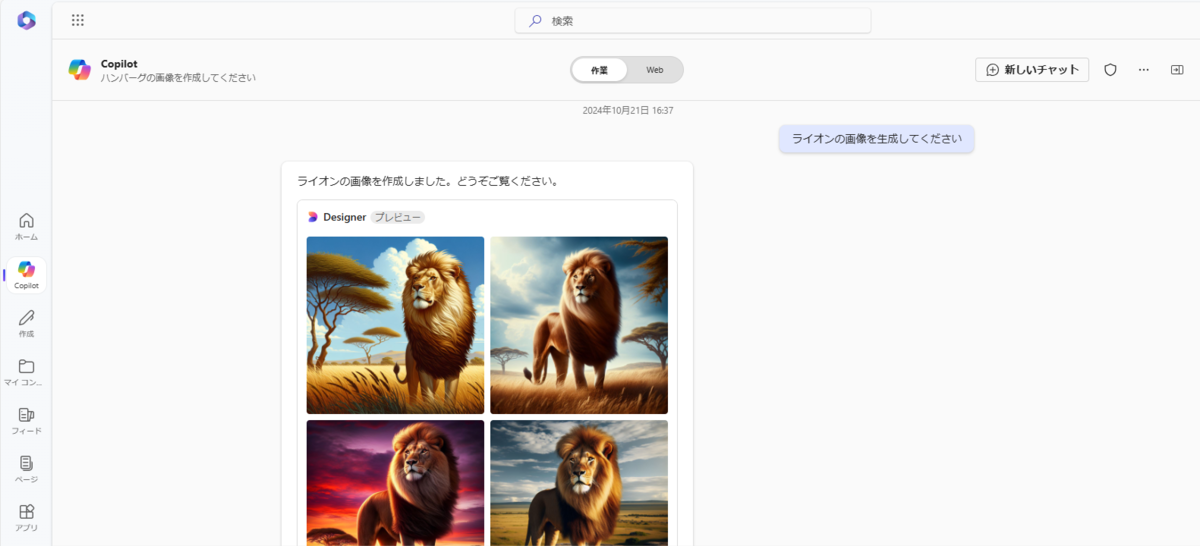Open Apps (アプリ) in sidebar

point(27,517)
